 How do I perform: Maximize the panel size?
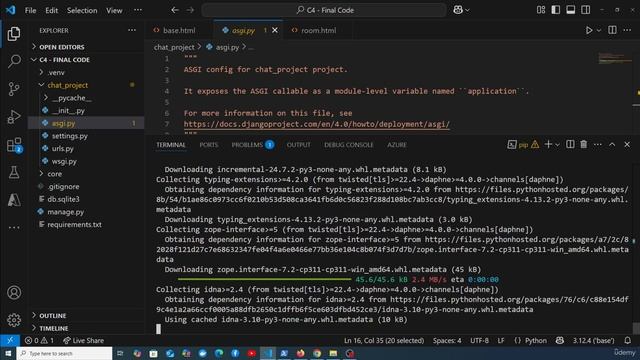coord(612,144)
